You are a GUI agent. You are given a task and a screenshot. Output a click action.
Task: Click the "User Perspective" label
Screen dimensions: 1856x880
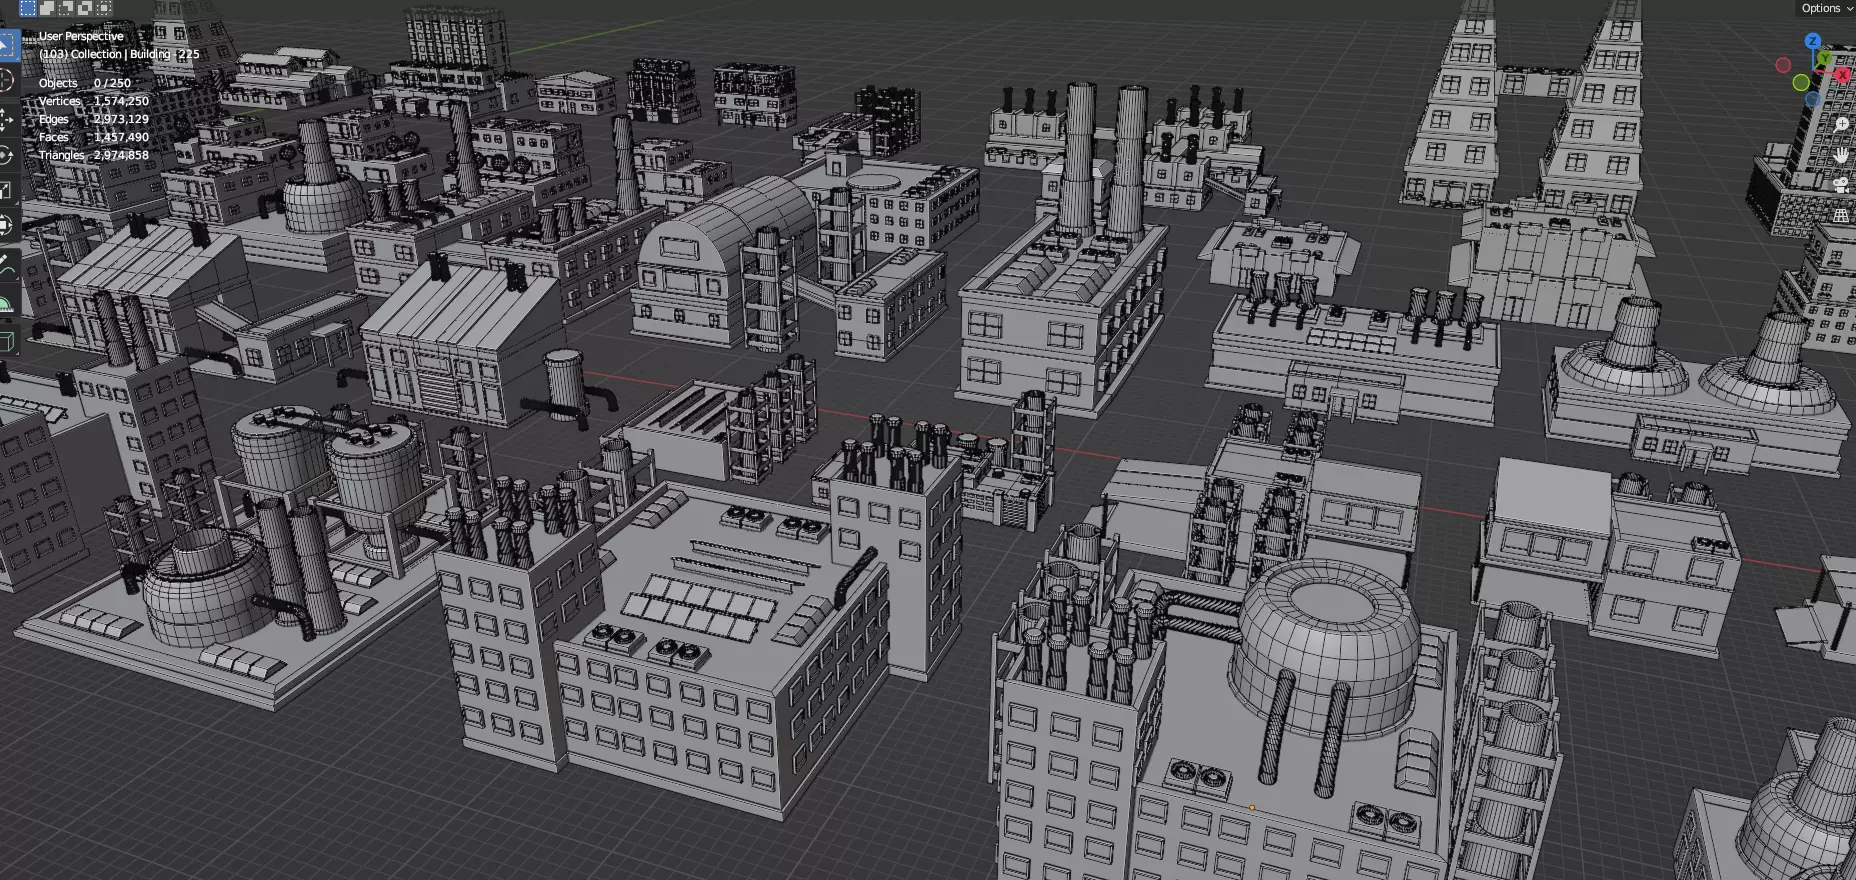pos(81,36)
